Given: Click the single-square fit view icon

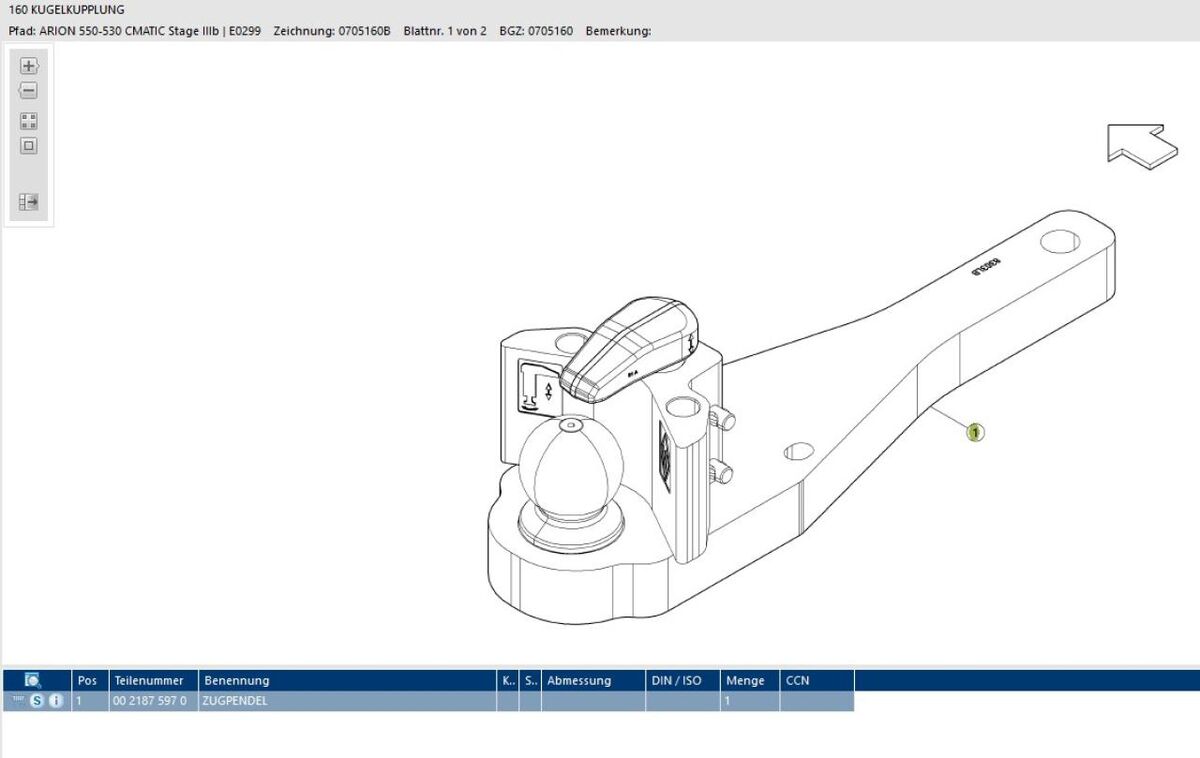Looking at the screenshot, I should [29, 146].
